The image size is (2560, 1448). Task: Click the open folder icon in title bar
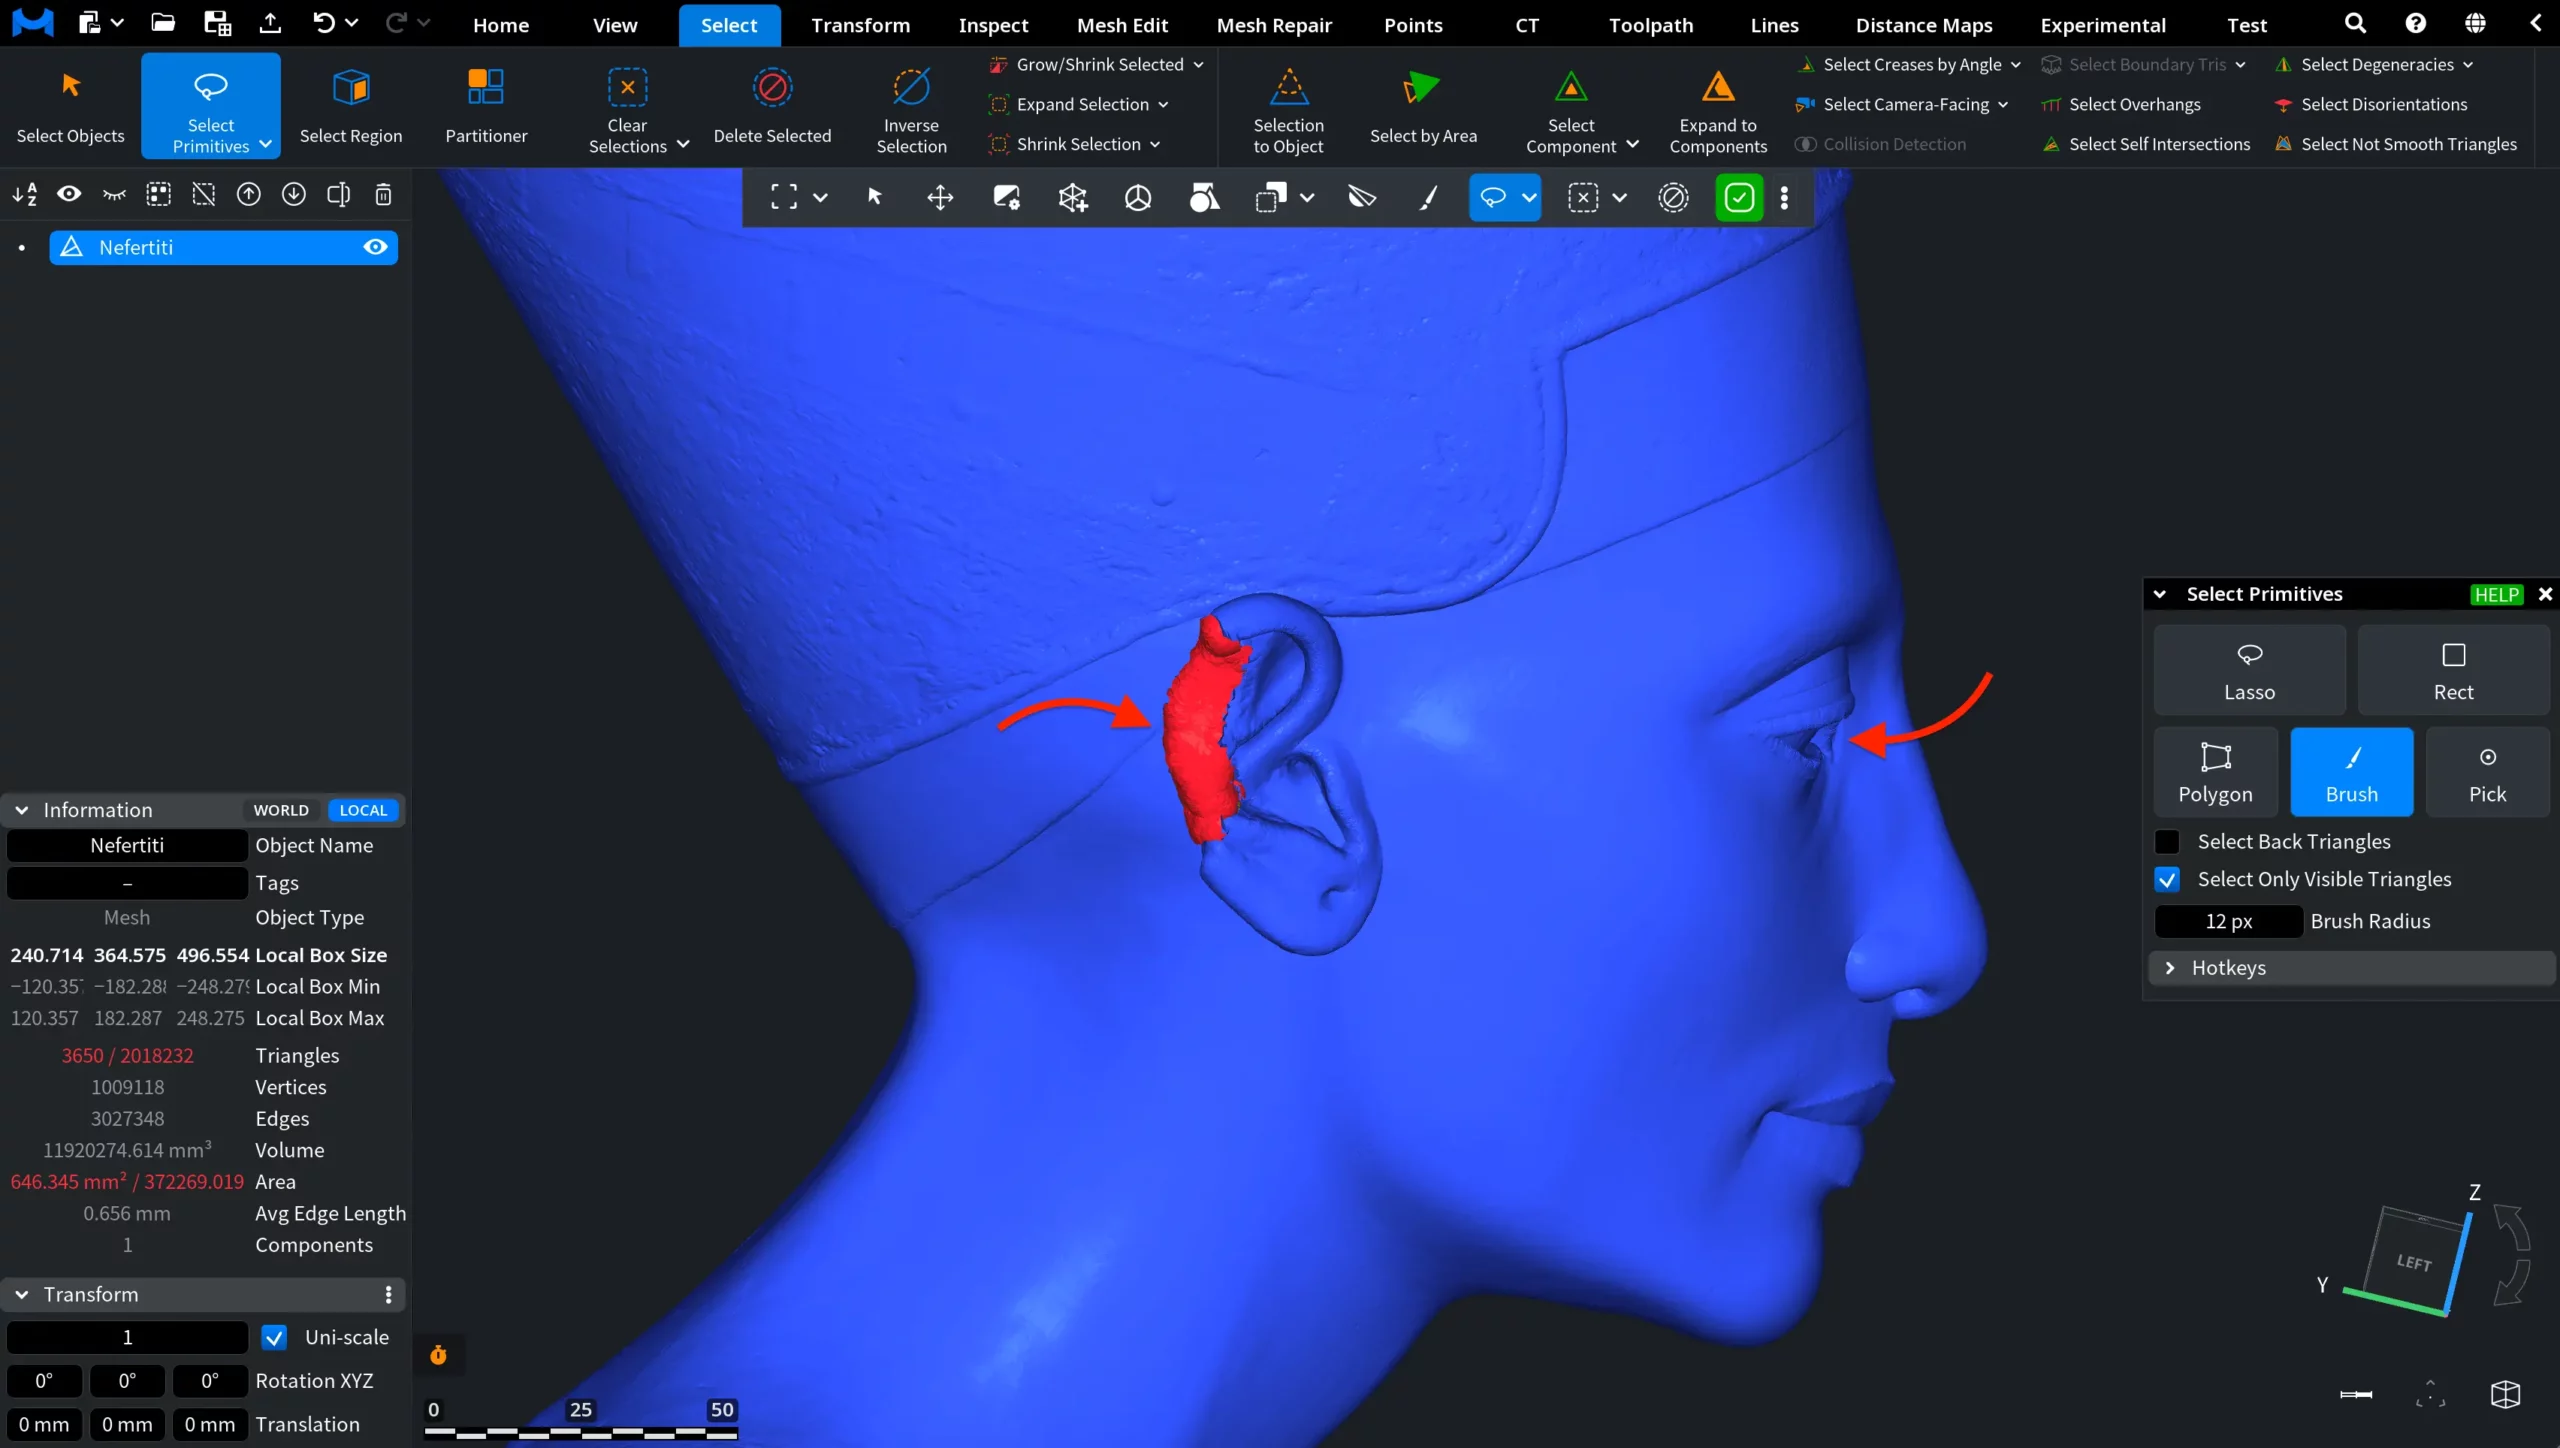tap(163, 23)
